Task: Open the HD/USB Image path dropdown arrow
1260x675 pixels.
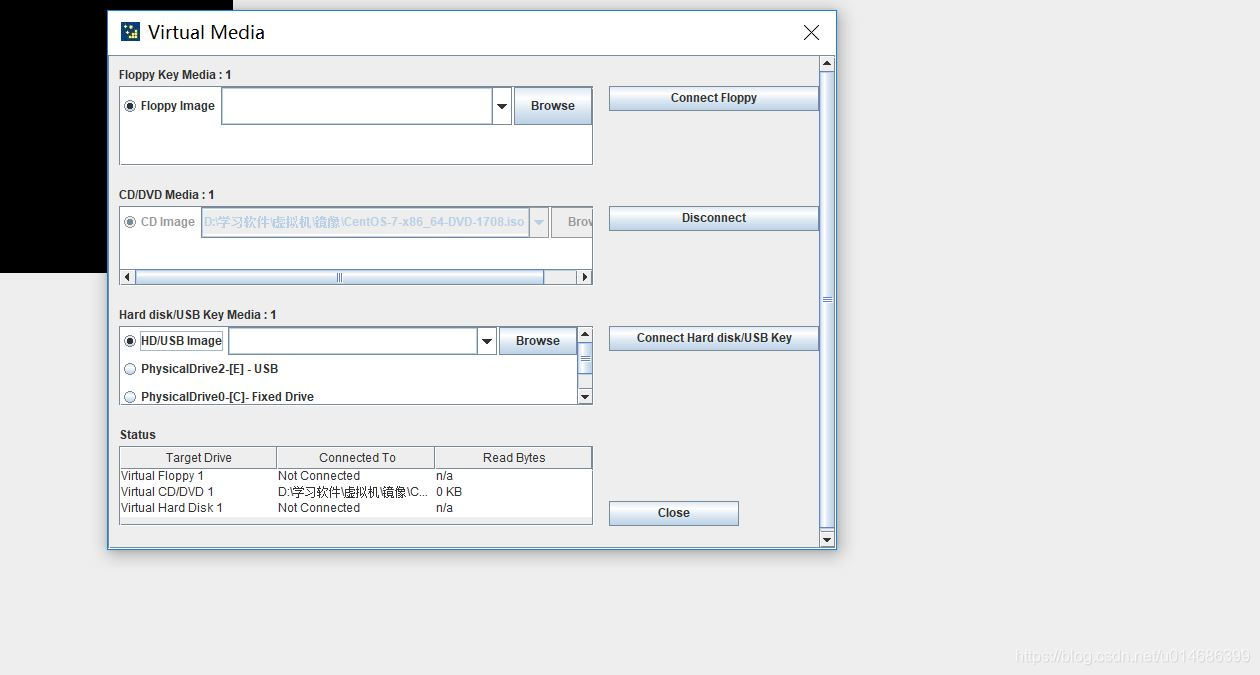Action: click(x=487, y=341)
